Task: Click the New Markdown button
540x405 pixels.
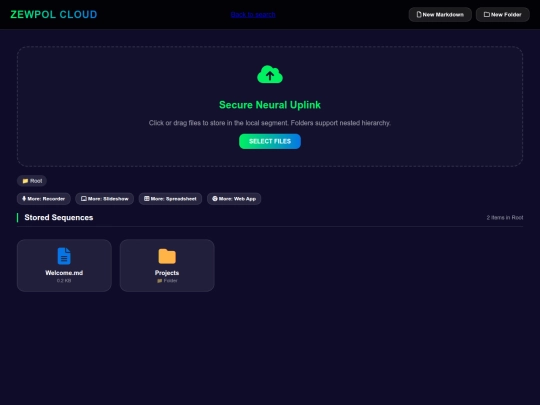Action: pyautogui.click(x=440, y=14)
